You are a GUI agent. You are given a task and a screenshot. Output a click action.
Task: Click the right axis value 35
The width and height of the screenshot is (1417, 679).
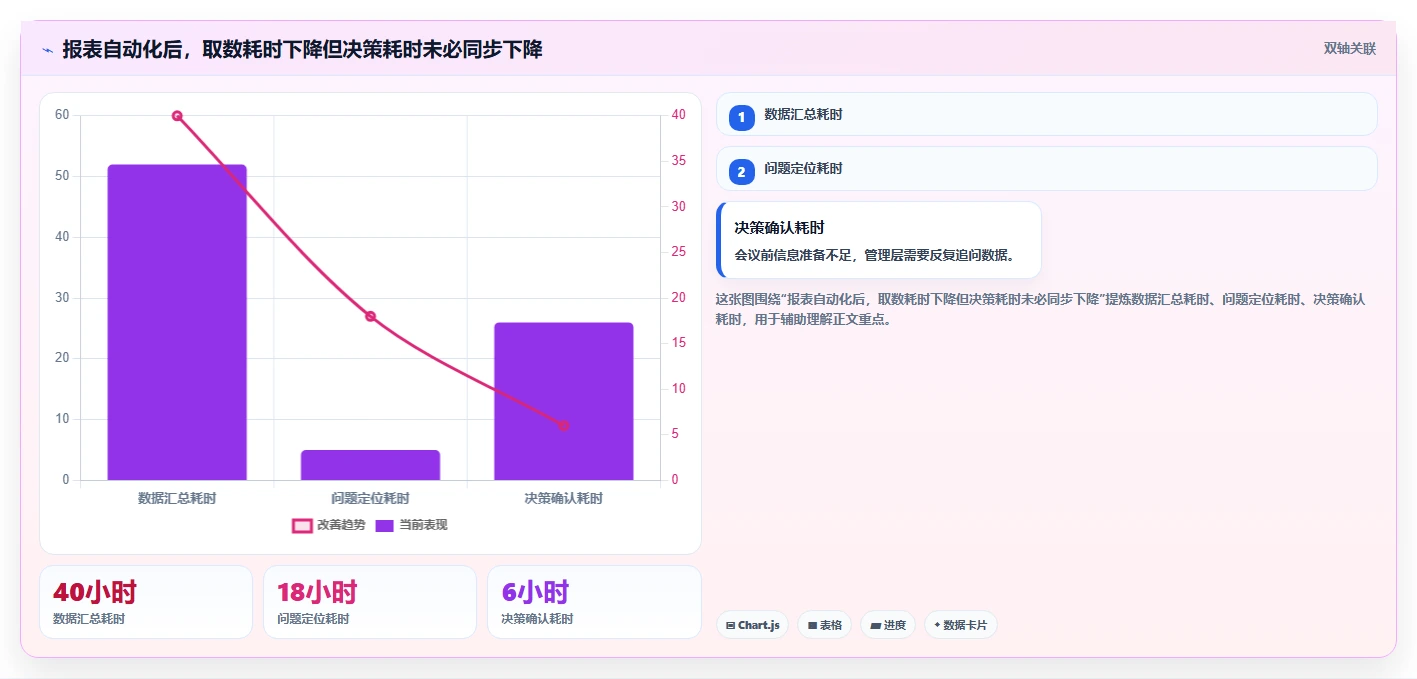(679, 161)
